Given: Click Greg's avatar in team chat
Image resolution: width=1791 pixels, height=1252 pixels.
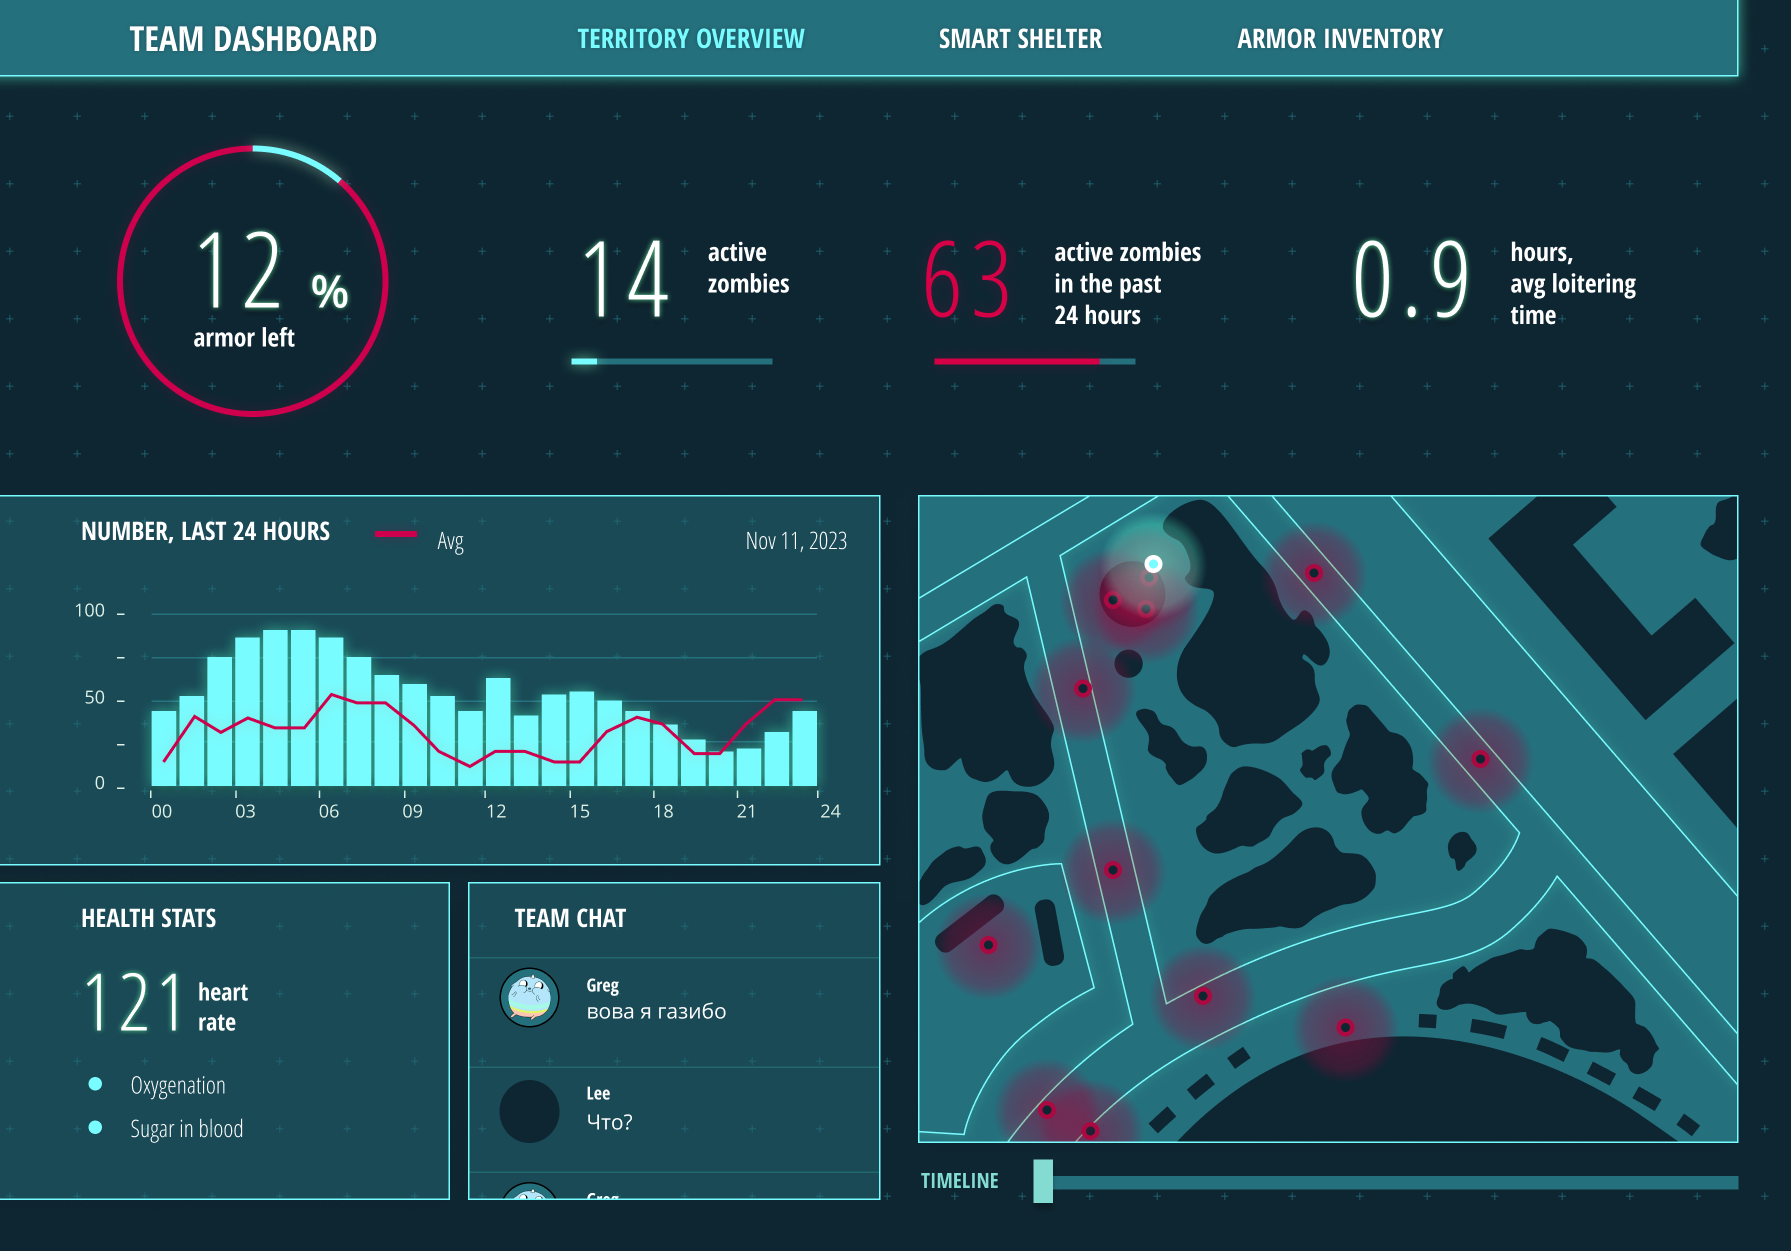Looking at the screenshot, I should (529, 997).
